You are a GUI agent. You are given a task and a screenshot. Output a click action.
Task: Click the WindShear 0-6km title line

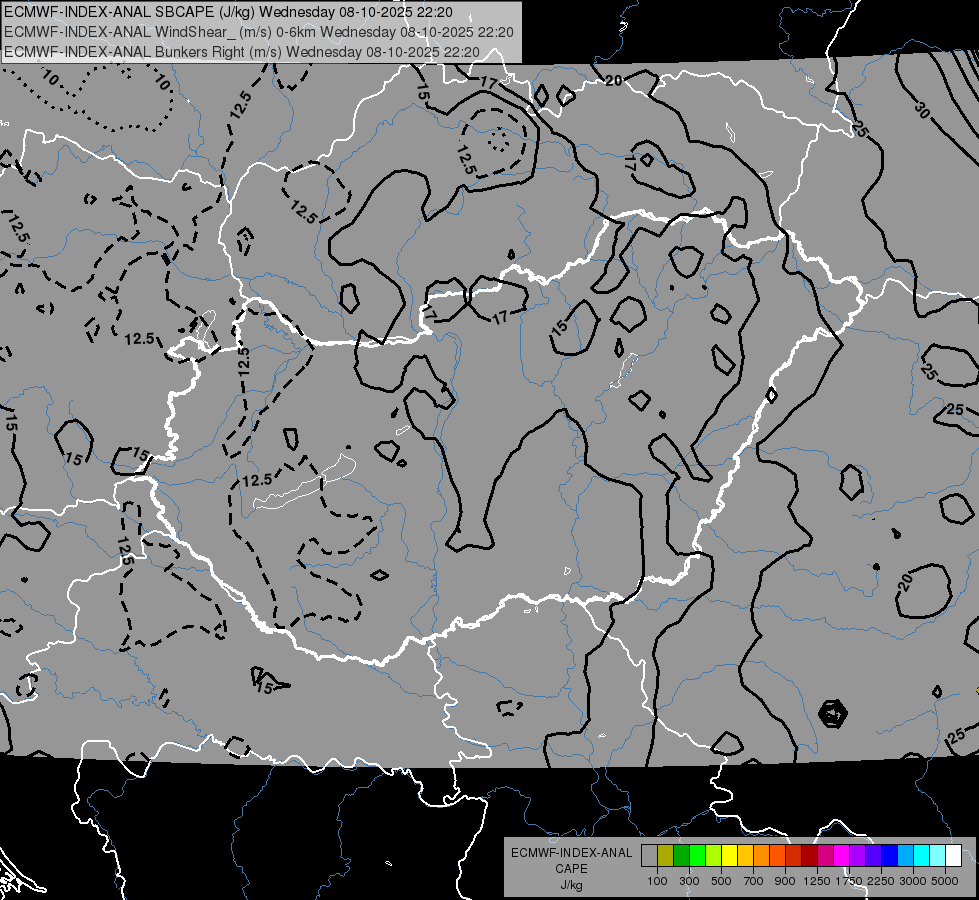click(258, 32)
